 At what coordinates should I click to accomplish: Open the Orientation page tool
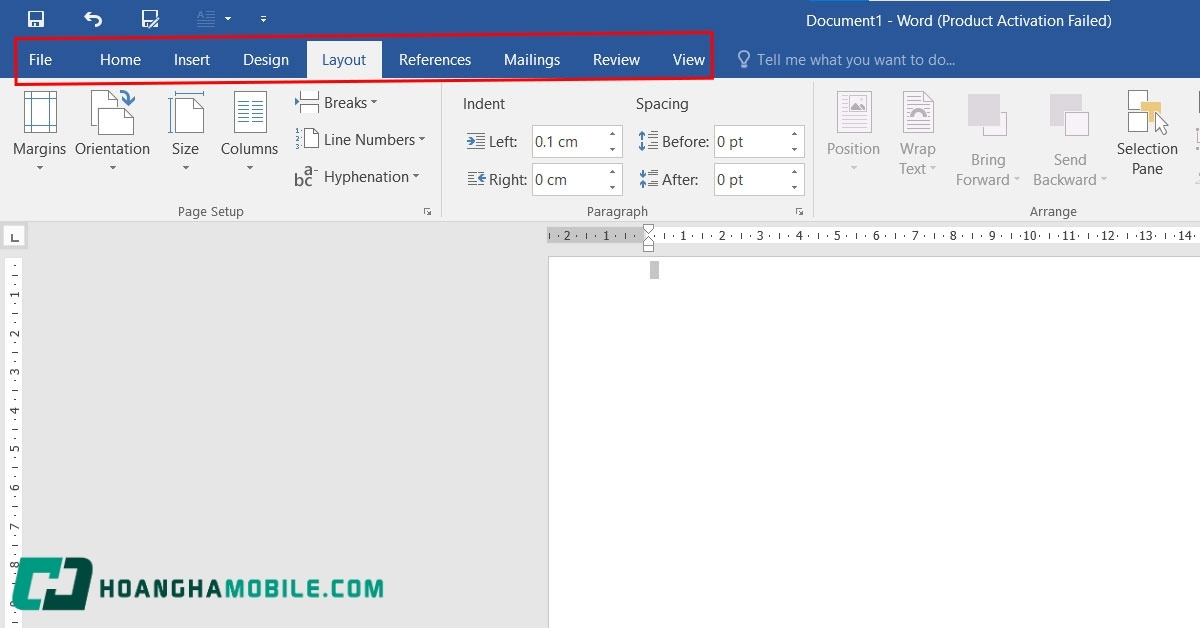click(x=112, y=130)
